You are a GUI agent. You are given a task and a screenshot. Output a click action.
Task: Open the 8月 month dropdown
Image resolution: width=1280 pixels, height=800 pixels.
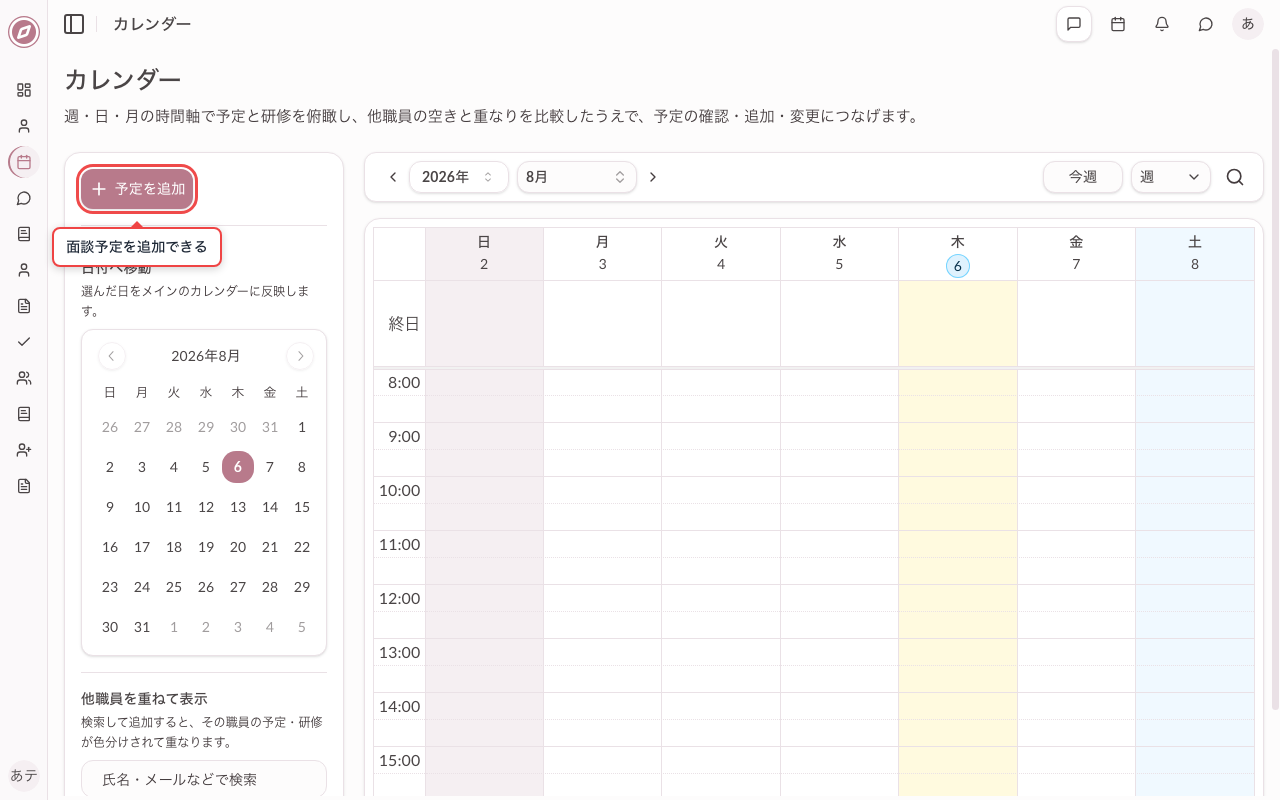(577, 177)
